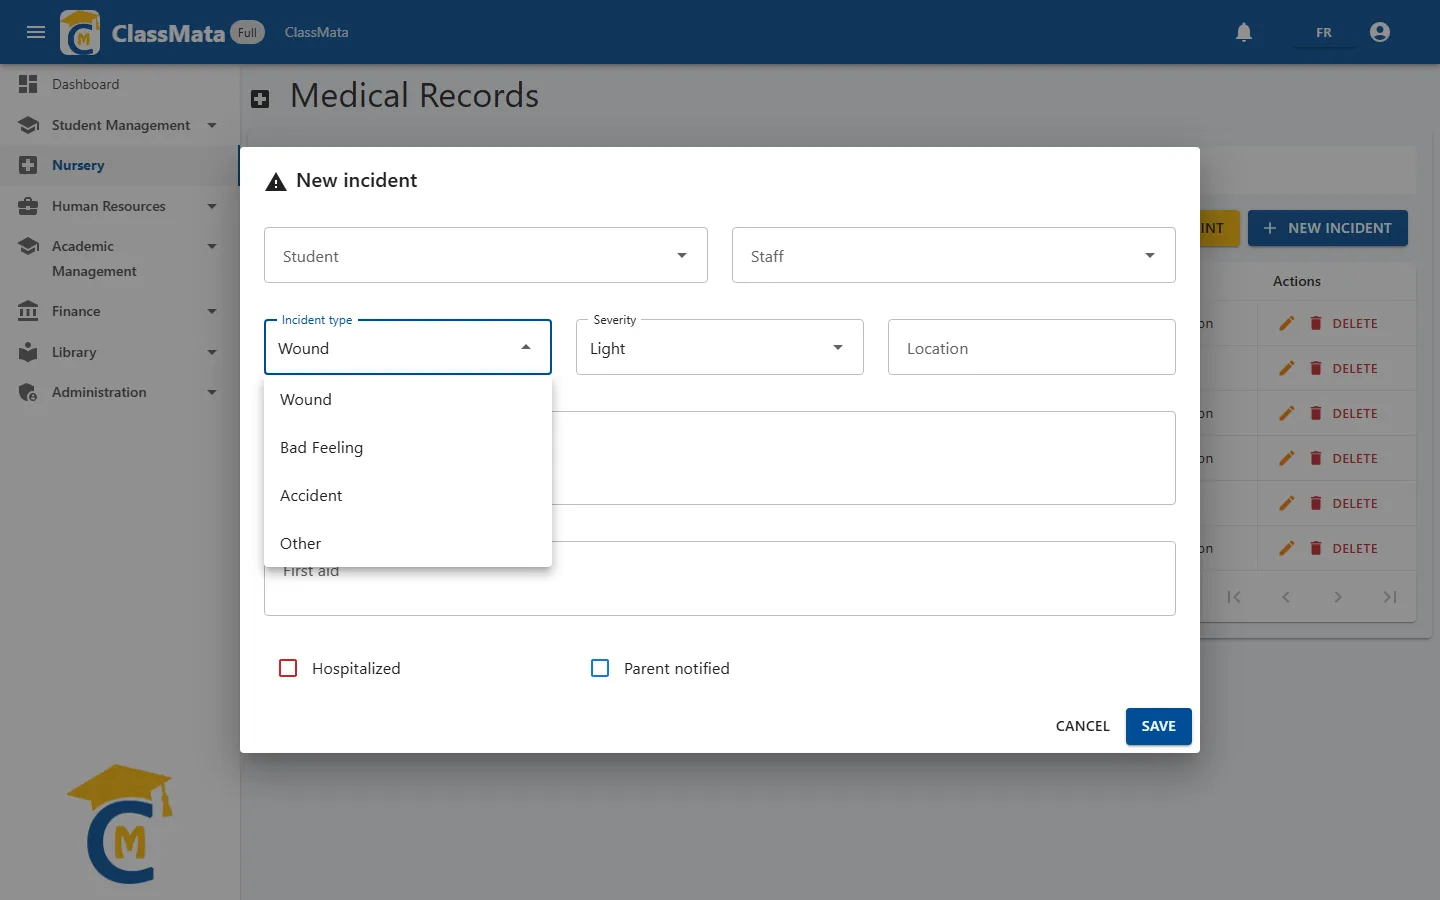Expand the Academic Management sidebar section
This screenshot has height=900, width=1440.
(212, 246)
